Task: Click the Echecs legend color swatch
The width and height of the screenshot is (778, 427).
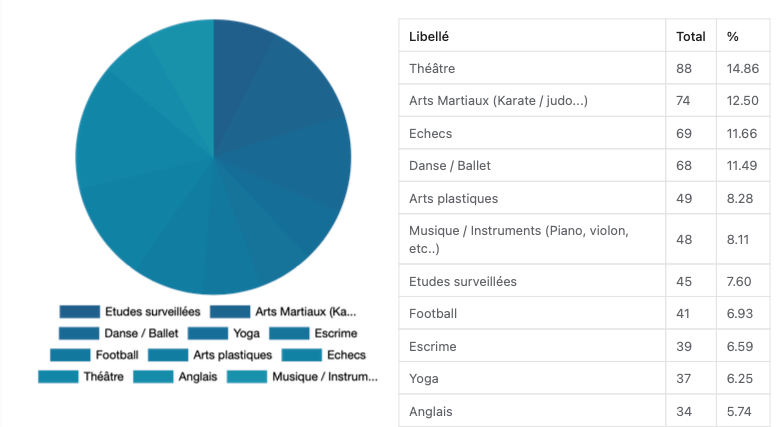Action: (x=302, y=355)
